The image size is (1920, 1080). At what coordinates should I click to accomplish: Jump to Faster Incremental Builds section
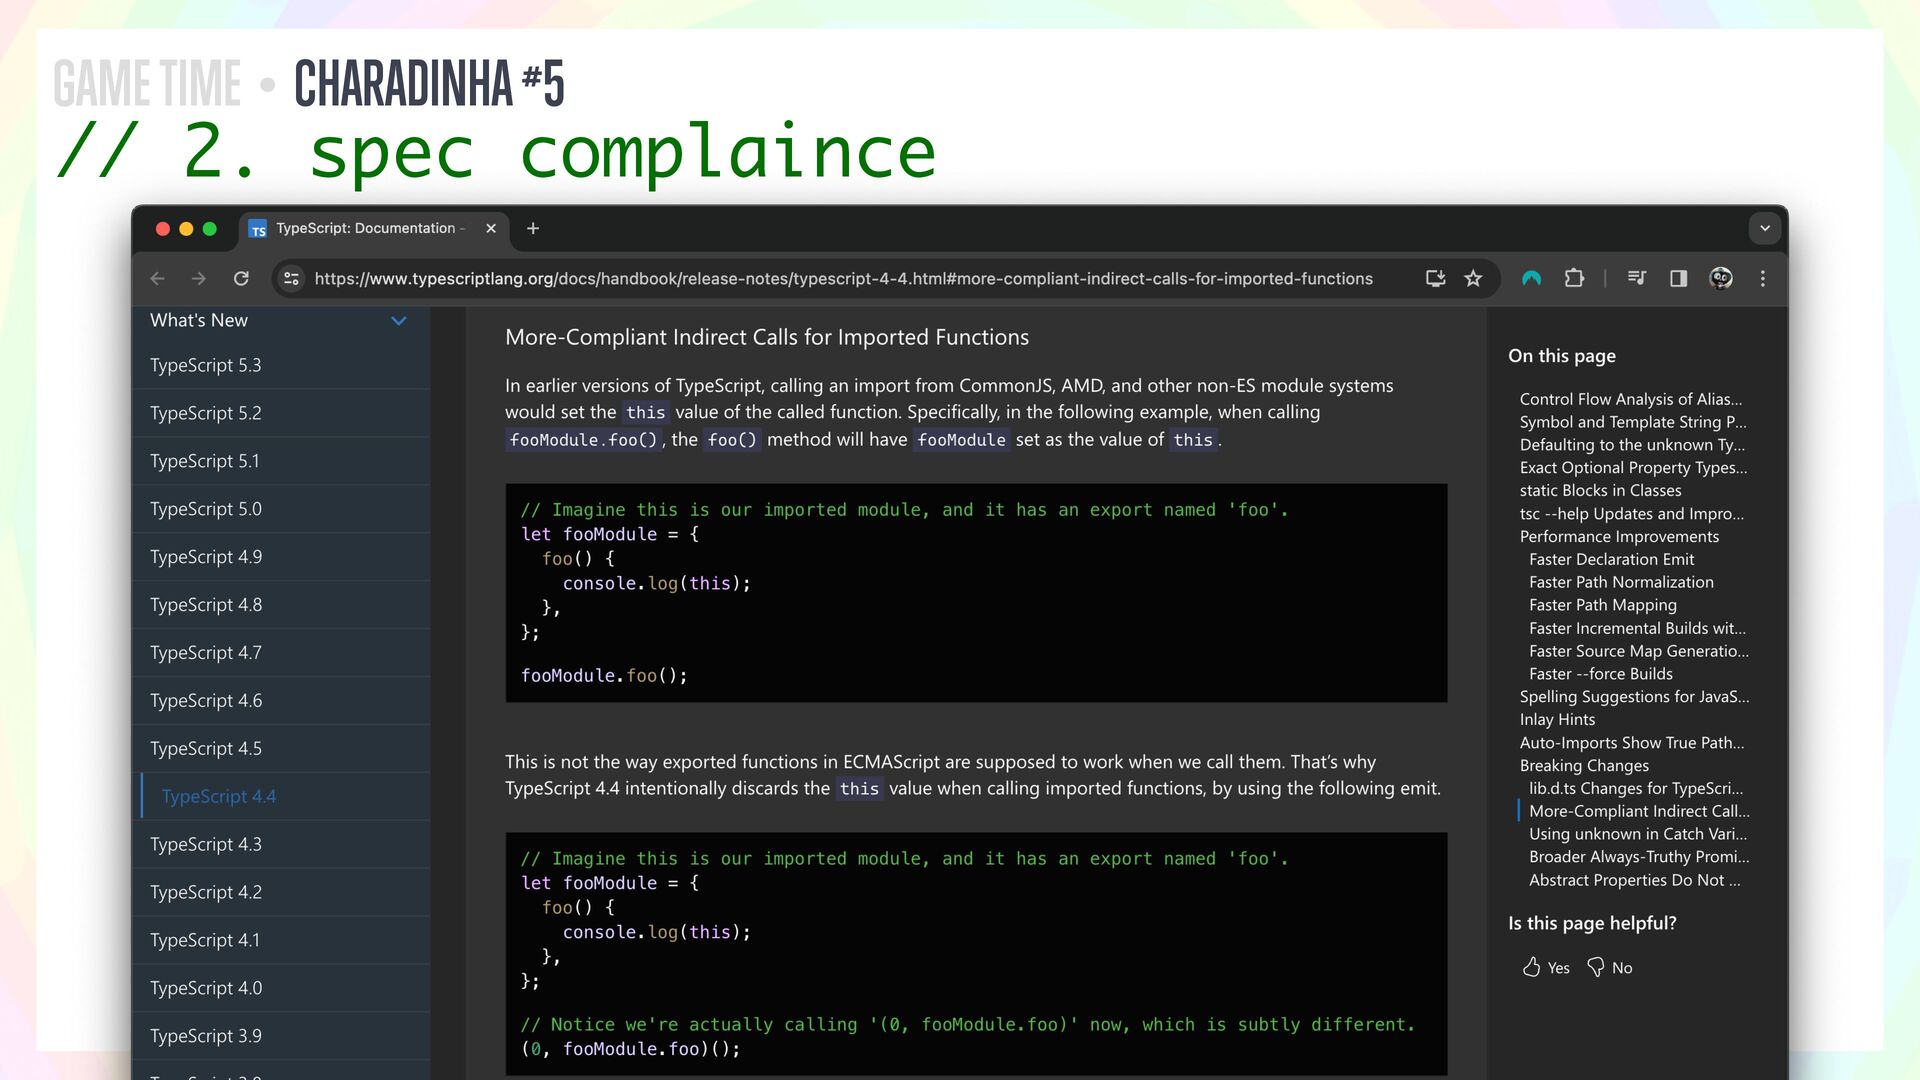point(1637,629)
